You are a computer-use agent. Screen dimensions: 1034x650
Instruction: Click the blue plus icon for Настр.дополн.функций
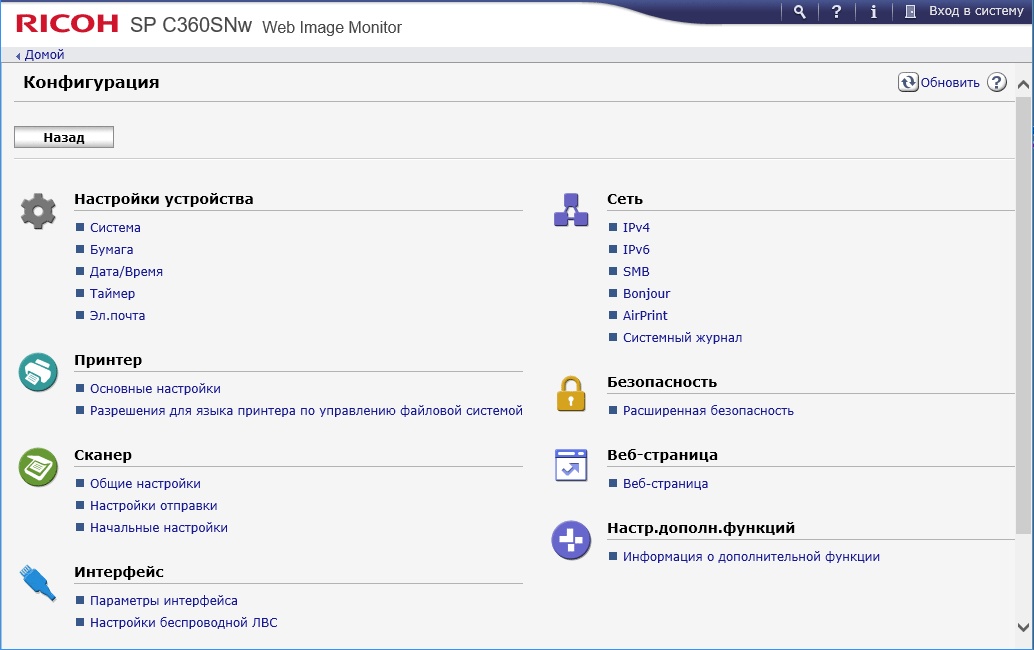click(x=571, y=540)
